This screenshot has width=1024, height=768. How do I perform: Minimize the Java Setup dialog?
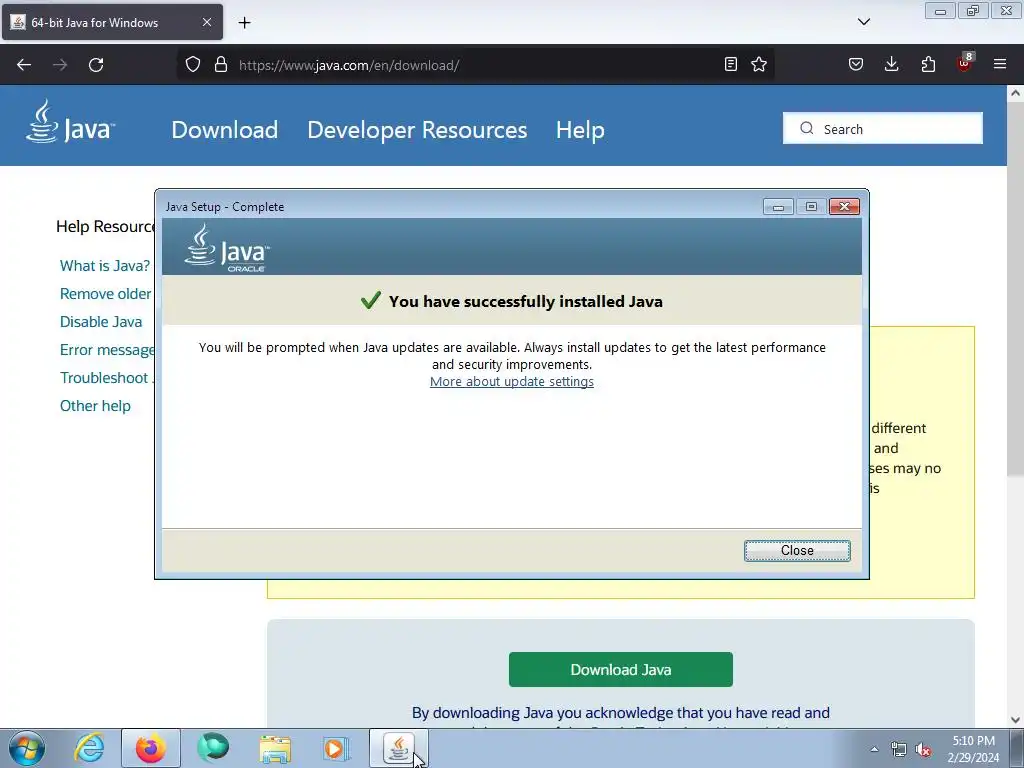point(778,207)
